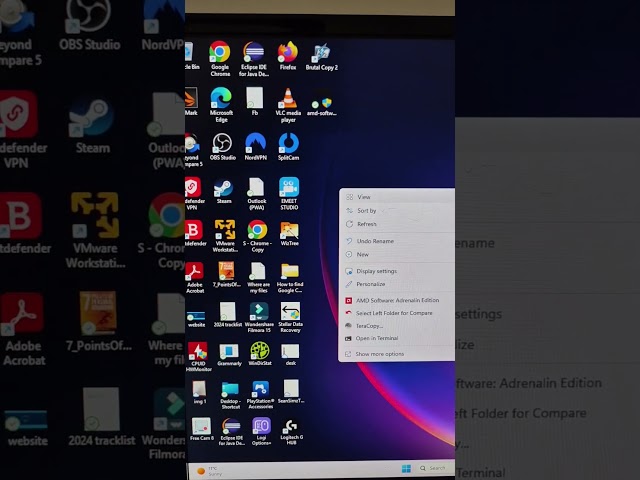Select the Logitech G HUB icon
The width and height of the screenshot is (640, 480).
pyautogui.click(x=291, y=432)
